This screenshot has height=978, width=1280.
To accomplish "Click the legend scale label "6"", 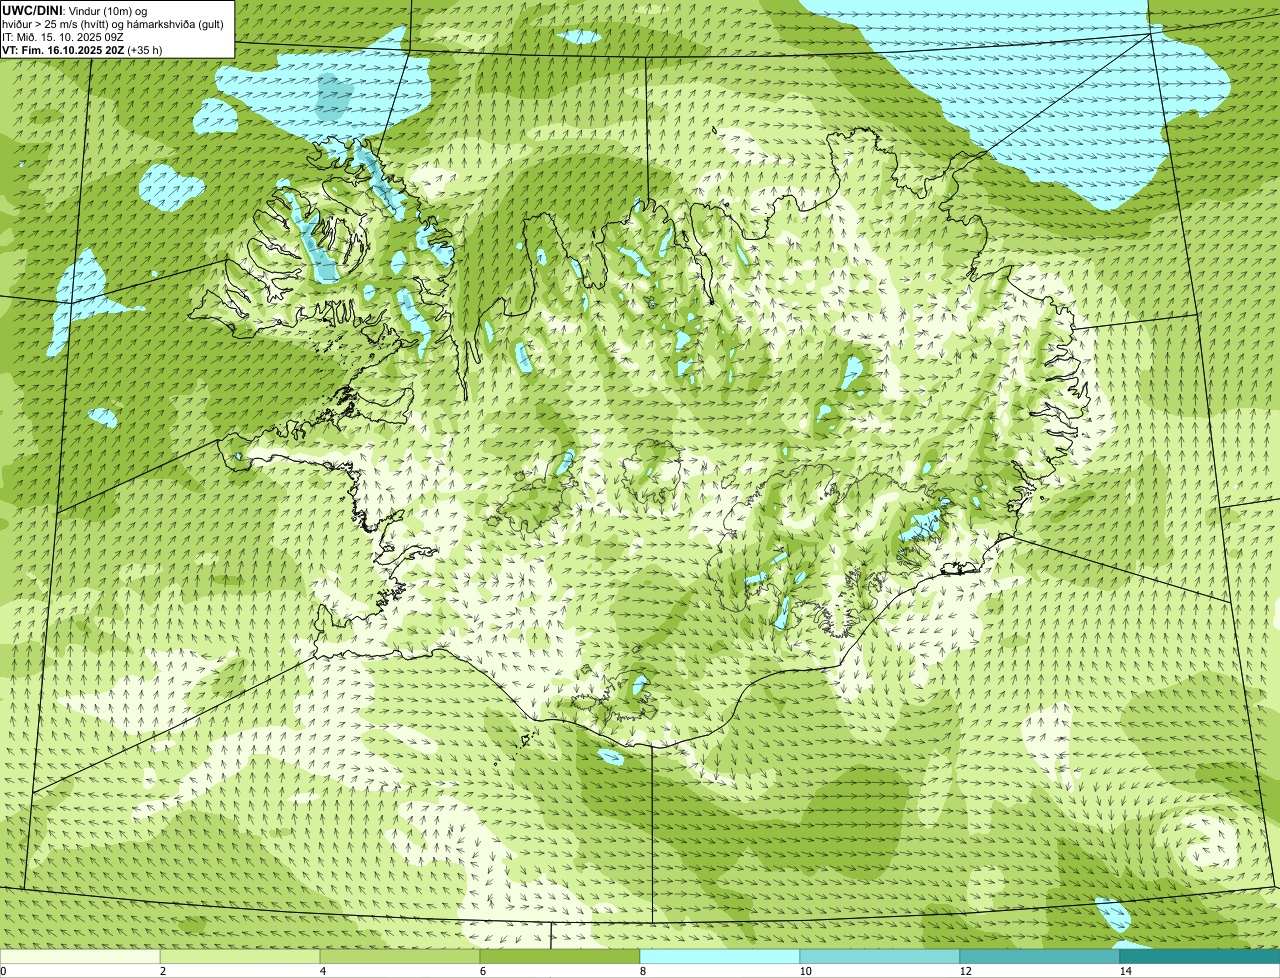I will [x=483, y=971].
